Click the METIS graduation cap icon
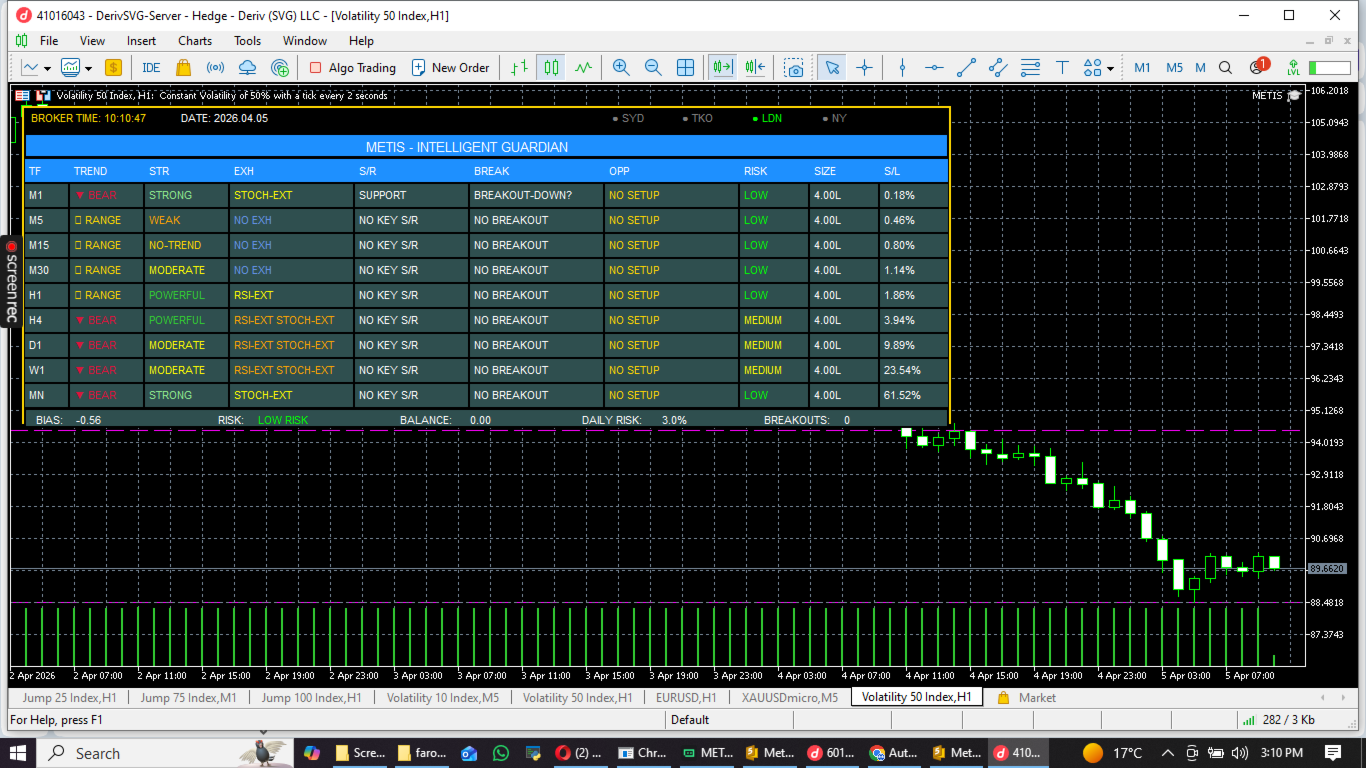Viewport: 1366px width, 768px height. coord(1294,96)
